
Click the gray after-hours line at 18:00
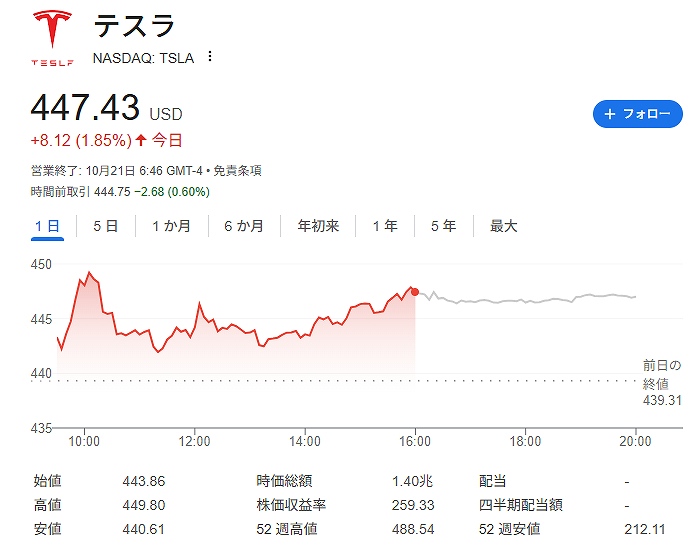[526, 300]
